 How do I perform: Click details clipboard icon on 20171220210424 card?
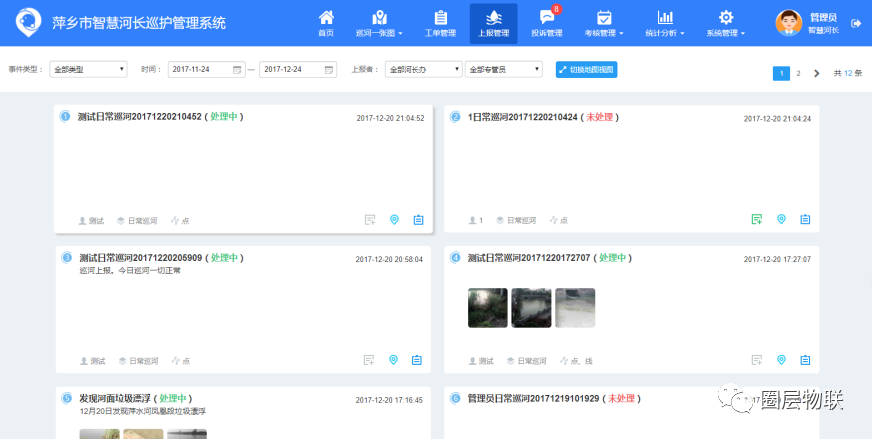click(x=805, y=219)
